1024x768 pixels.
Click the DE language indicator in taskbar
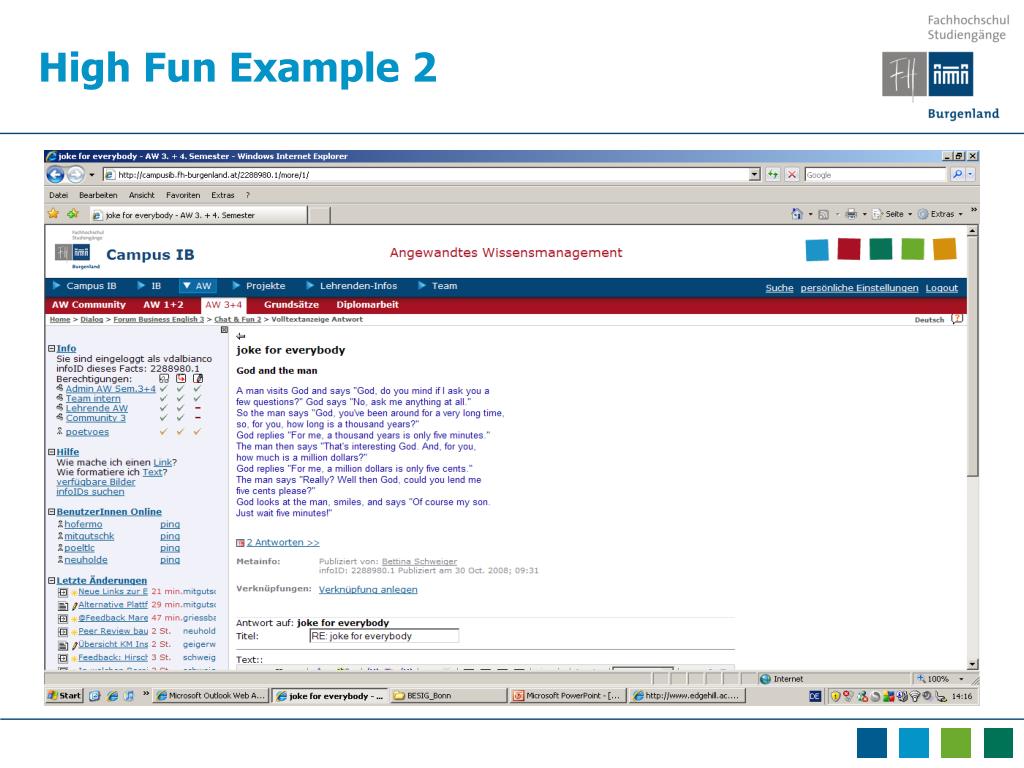[x=814, y=696]
